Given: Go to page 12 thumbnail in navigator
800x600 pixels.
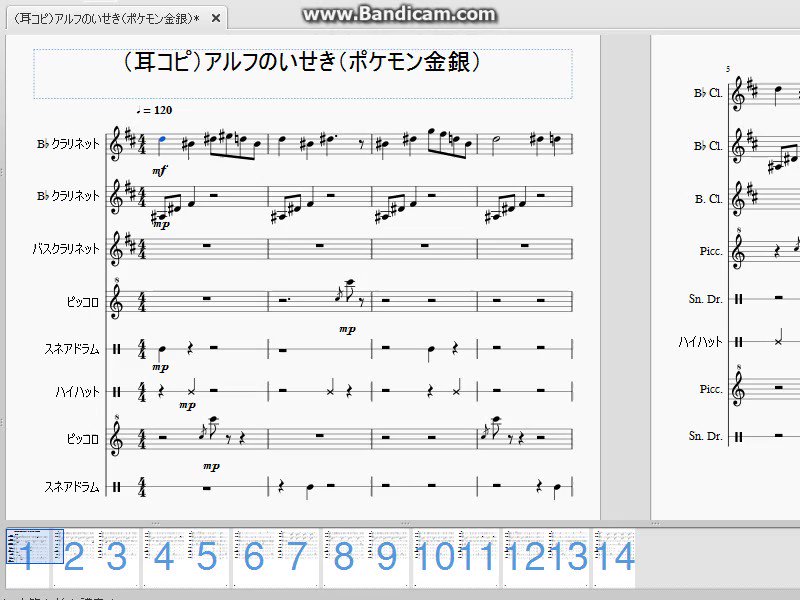Looking at the screenshot, I should pos(524,558).
